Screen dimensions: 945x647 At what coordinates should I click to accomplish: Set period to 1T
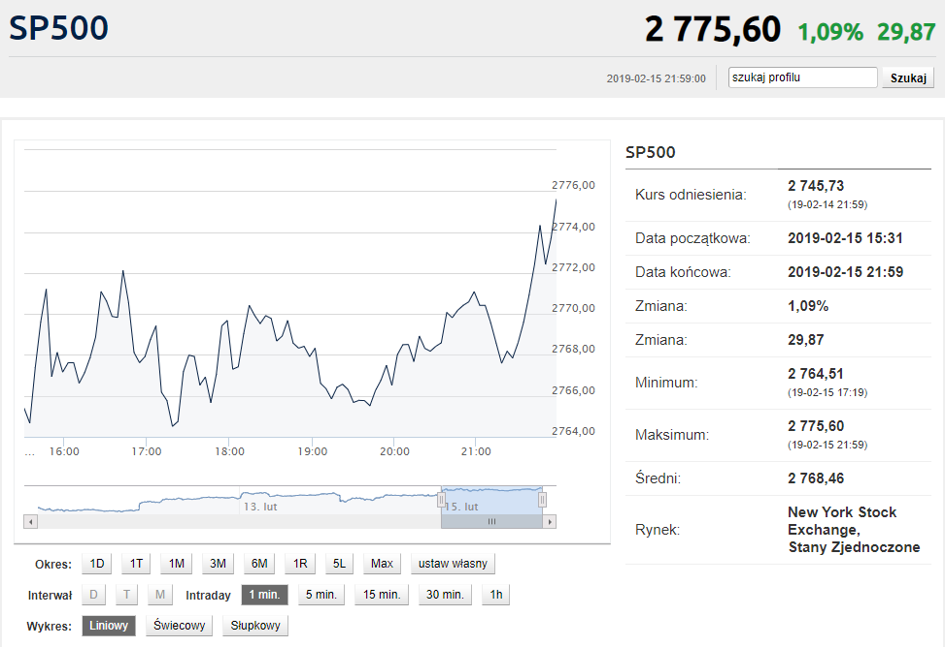[136, 564]
